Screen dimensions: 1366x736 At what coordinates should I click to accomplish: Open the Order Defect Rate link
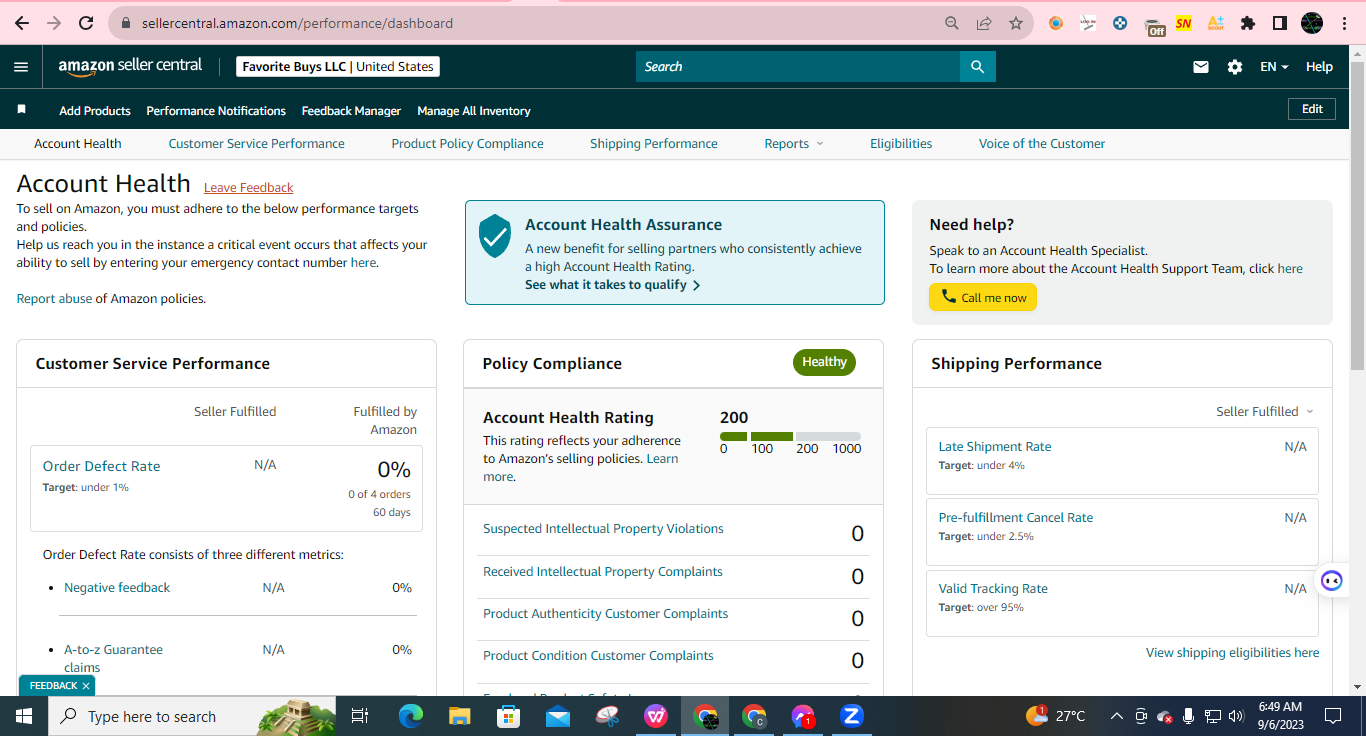pos(101,466)
